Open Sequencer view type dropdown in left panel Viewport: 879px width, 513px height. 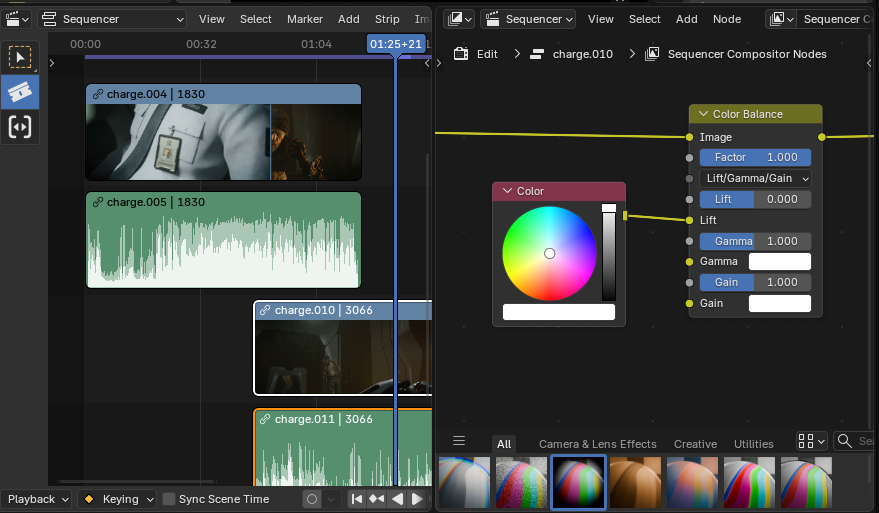click(112, 19)
